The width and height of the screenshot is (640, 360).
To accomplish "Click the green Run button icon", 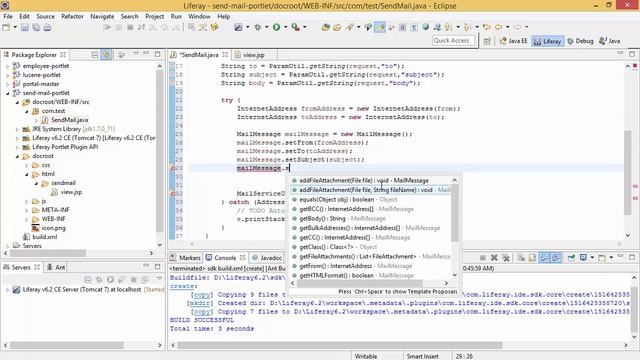I will tap(276, 27).
